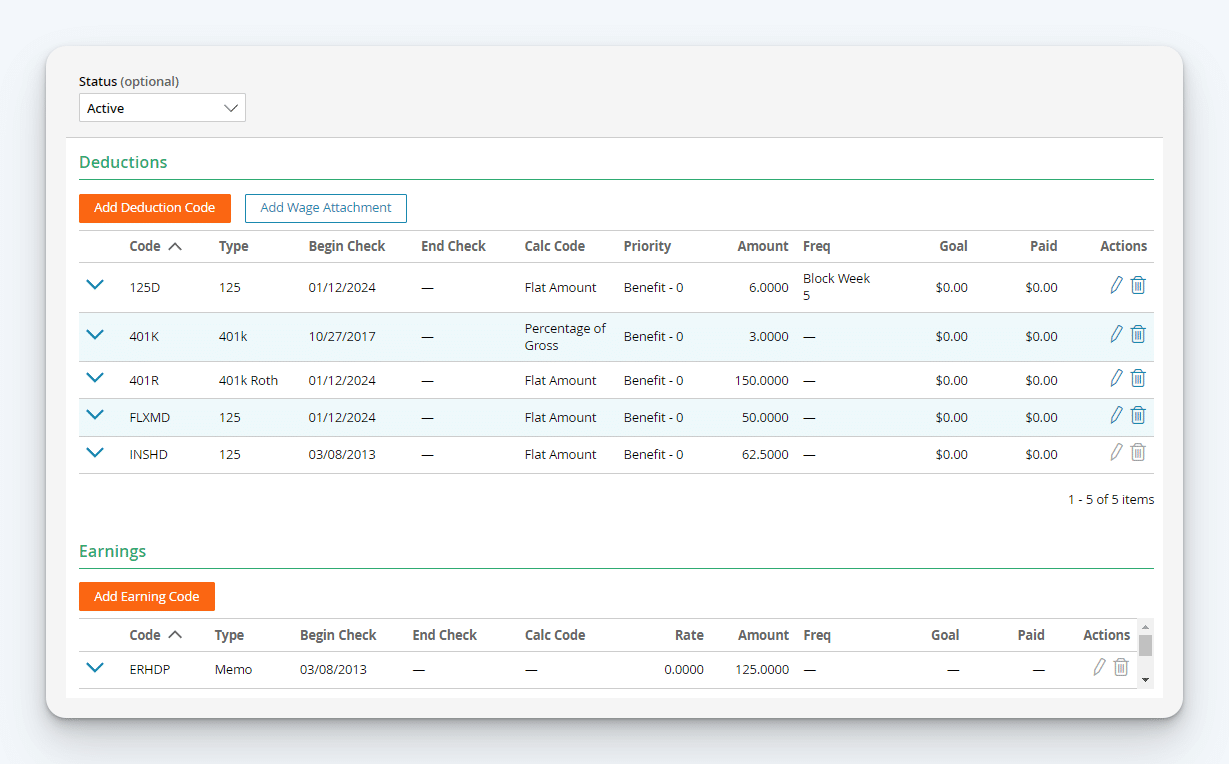Edit the 401K deduction entry
Image resolution: width=1229 pixels, height=764 pixels.
(x=1116, y=334)
